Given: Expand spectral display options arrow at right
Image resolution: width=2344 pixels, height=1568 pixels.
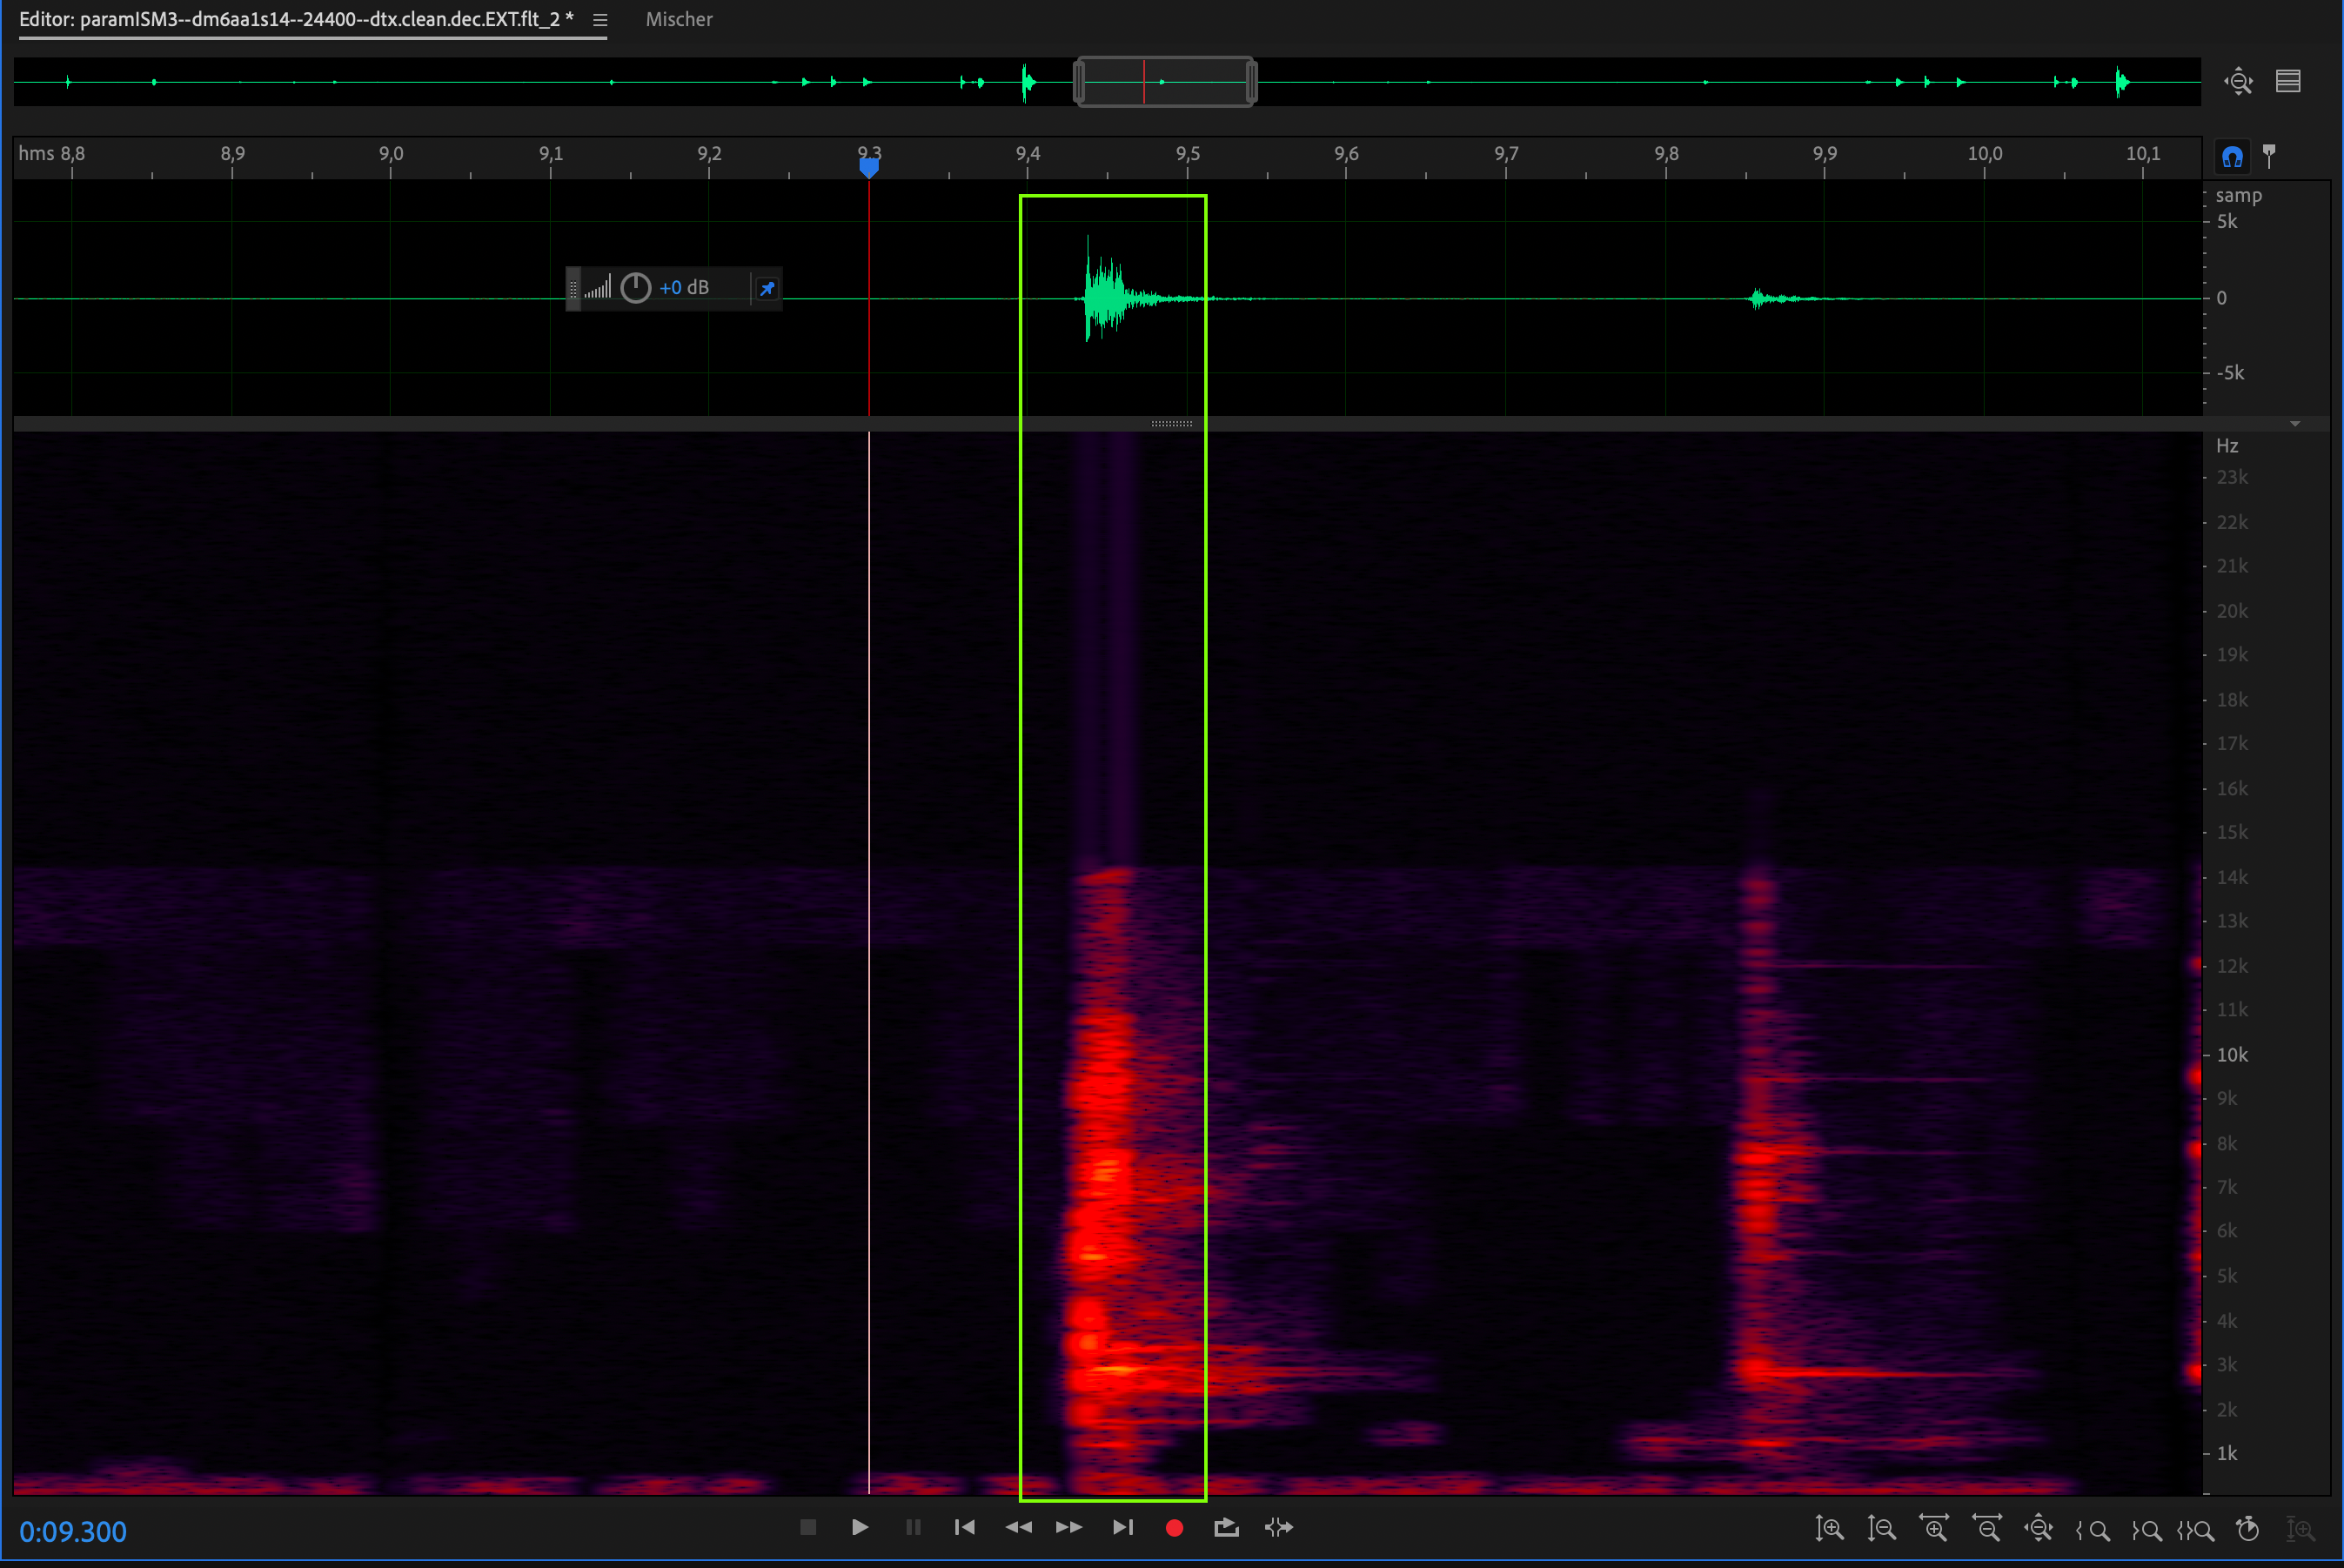Looking at the screenshot, I should (2295, 424).
